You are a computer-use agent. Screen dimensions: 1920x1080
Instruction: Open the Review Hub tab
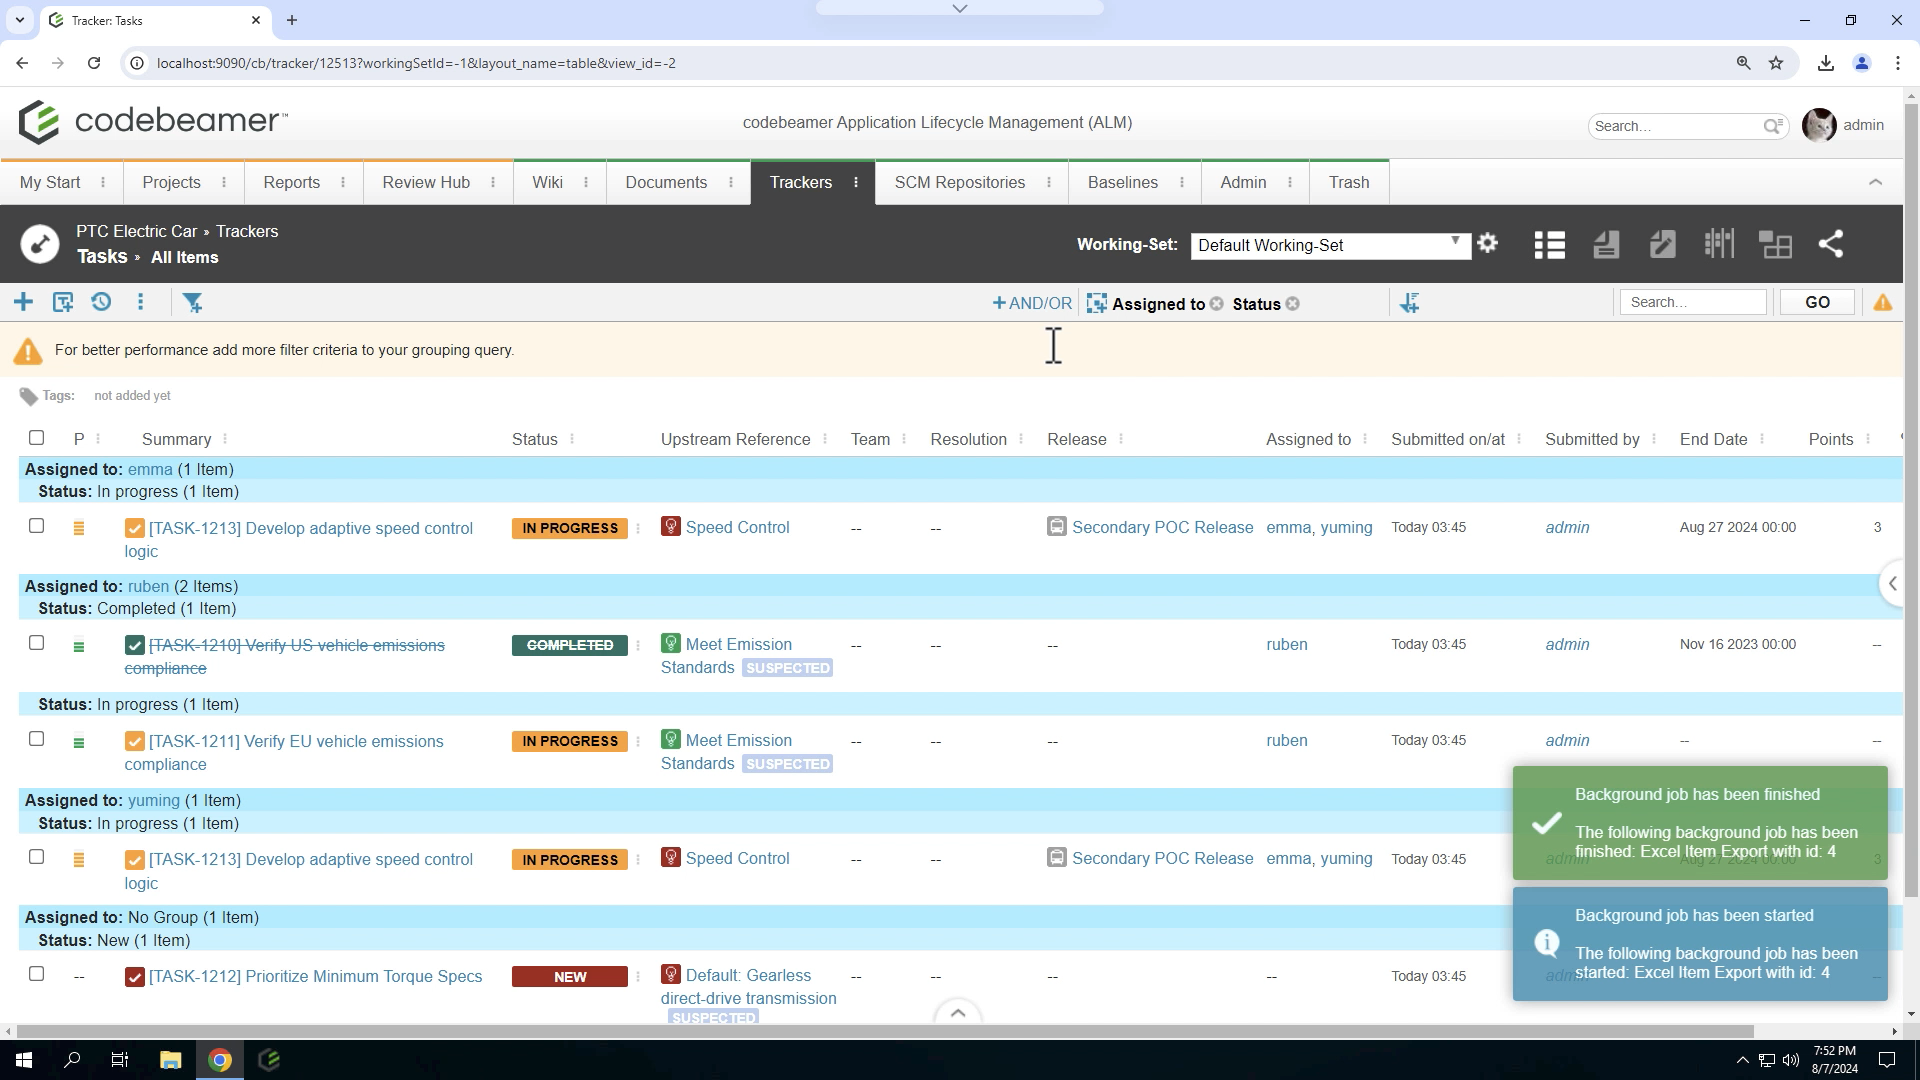click(x=426, y=182)
